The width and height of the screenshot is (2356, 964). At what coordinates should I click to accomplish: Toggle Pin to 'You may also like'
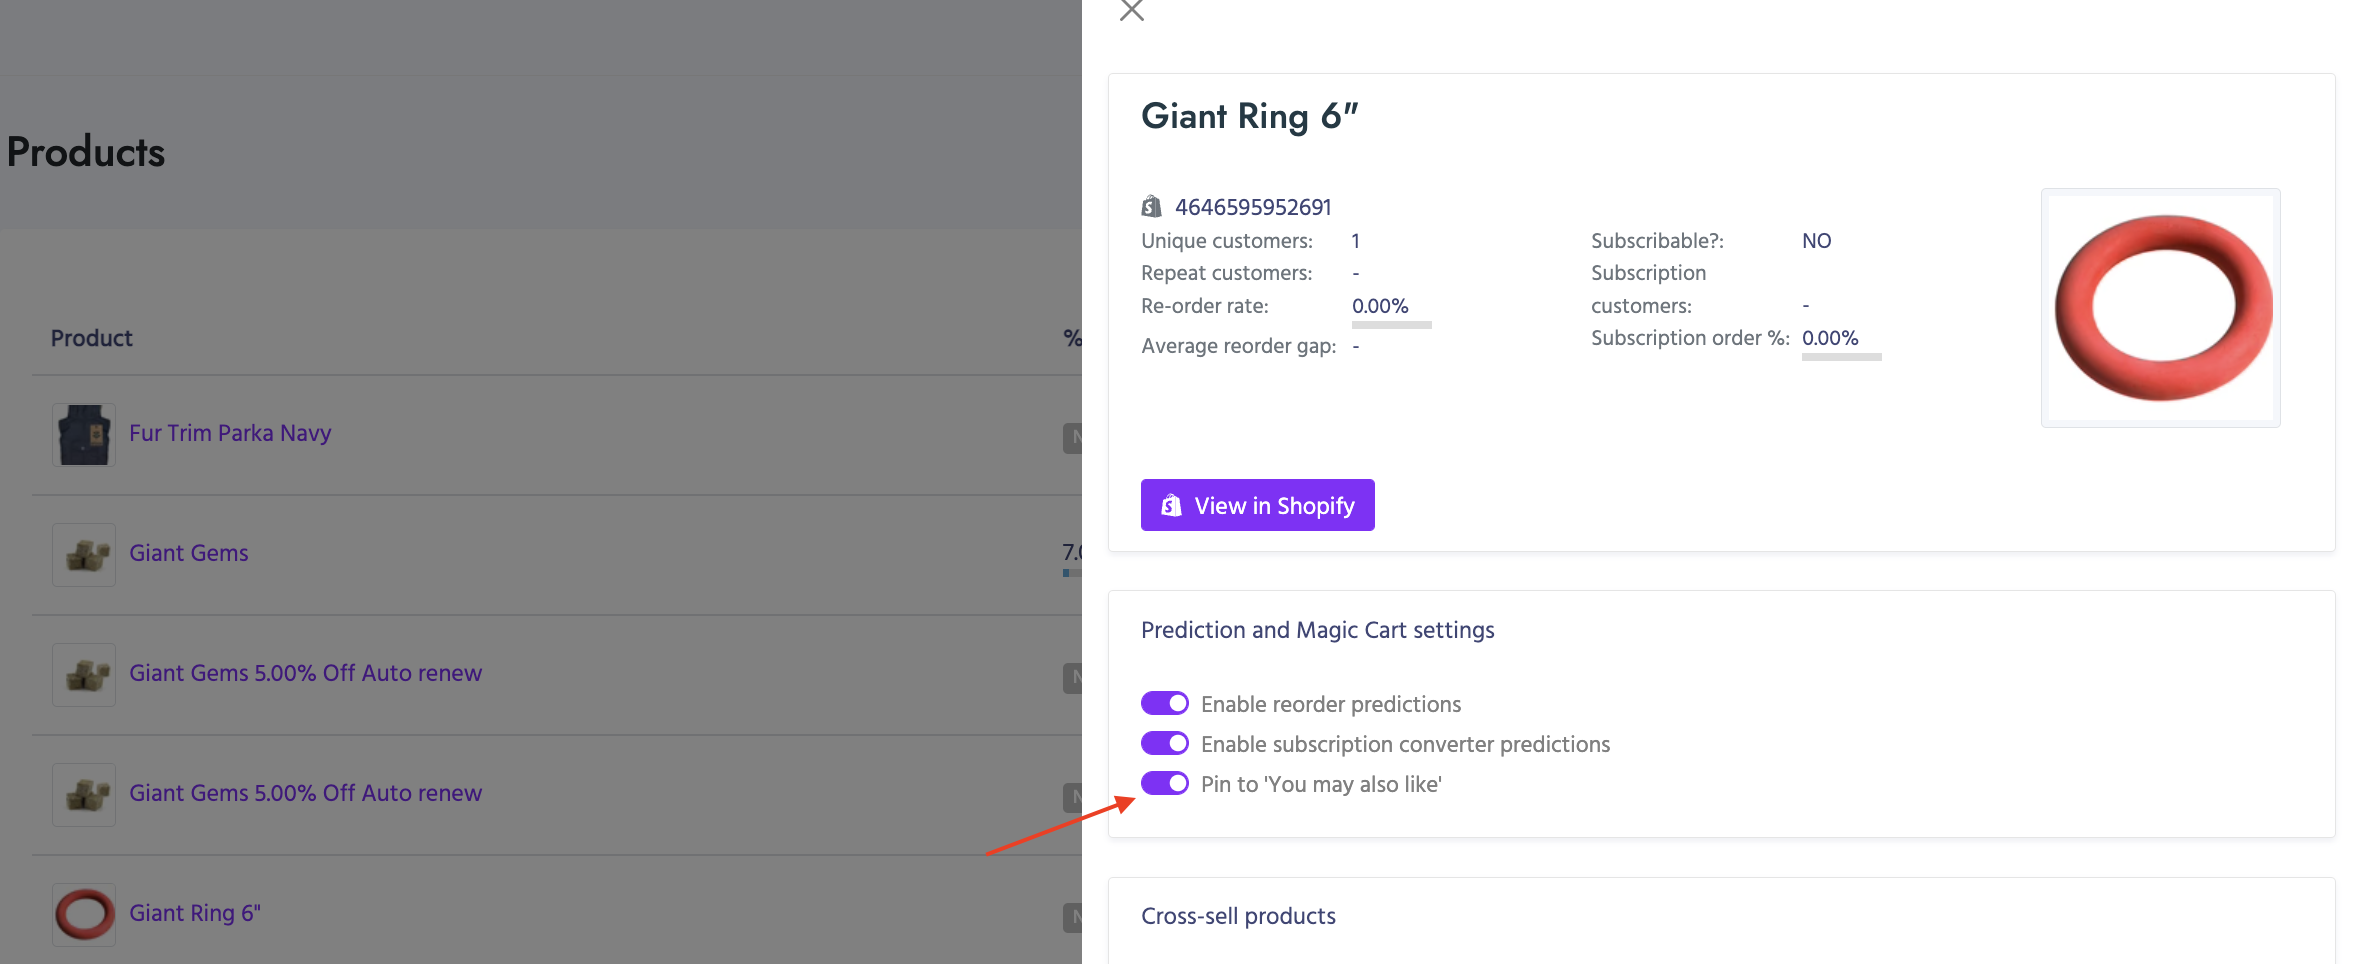1165,784
